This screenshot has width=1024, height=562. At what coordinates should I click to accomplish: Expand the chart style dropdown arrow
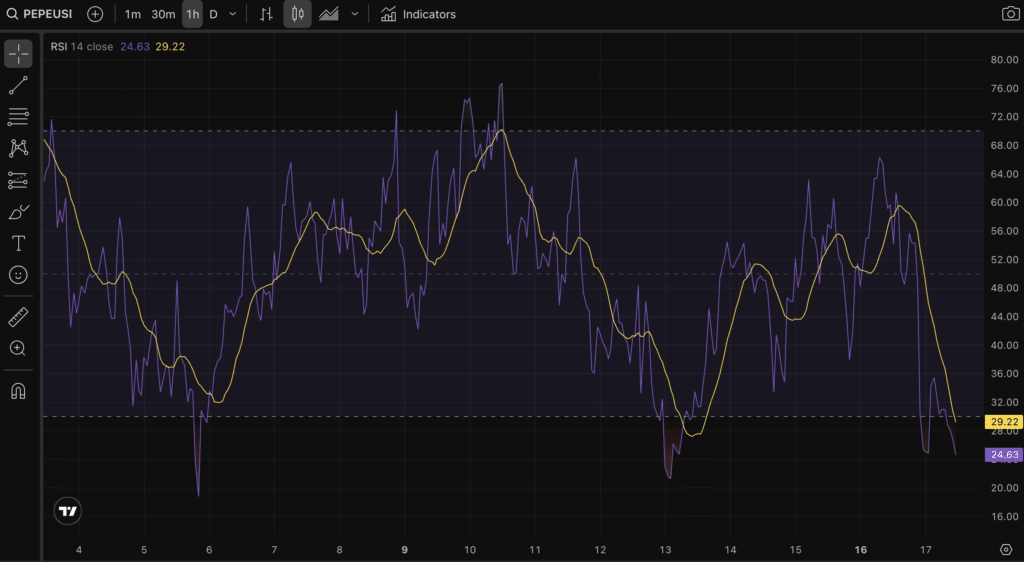[355, 14]
